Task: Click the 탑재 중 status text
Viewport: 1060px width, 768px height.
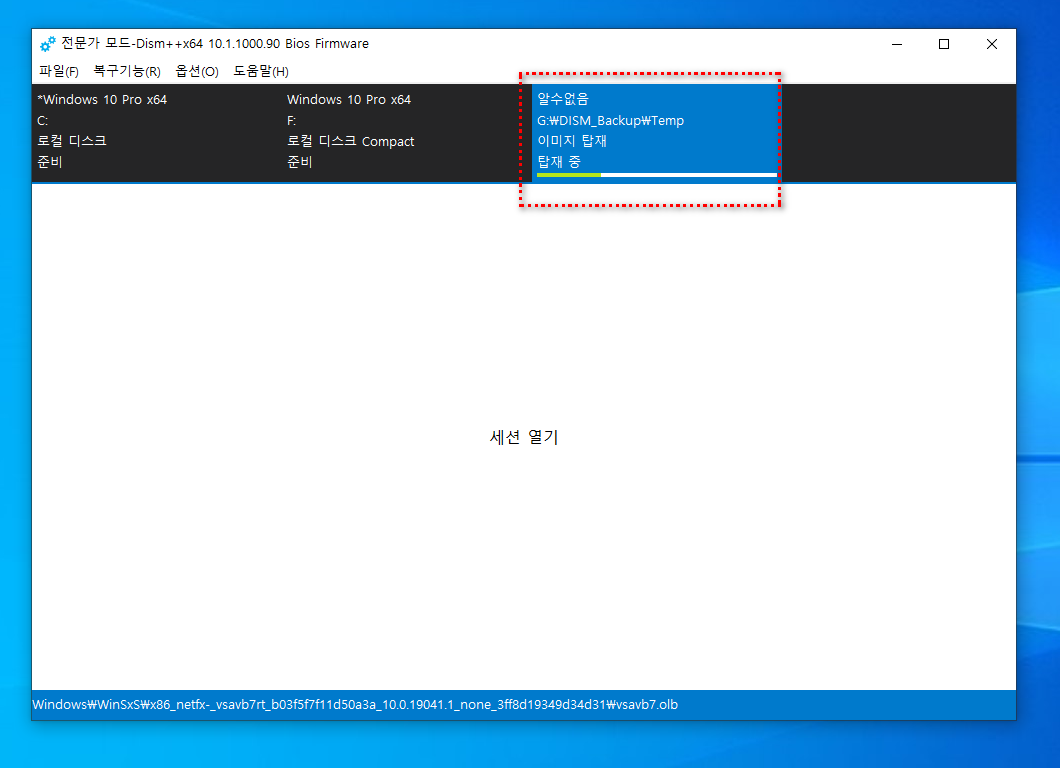Action: pos(558,162)
